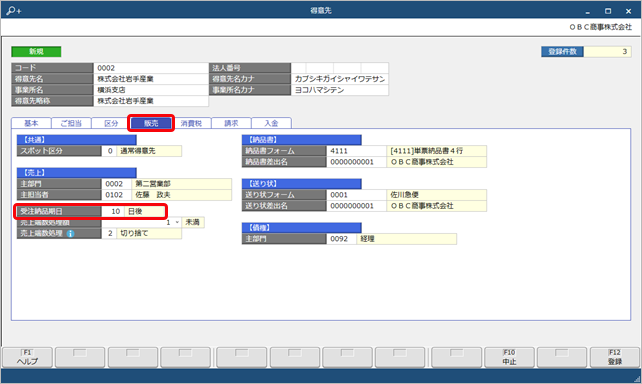The image size is (642, 384).
Task: Go to the 入金 tab
Action: point(271,123)
